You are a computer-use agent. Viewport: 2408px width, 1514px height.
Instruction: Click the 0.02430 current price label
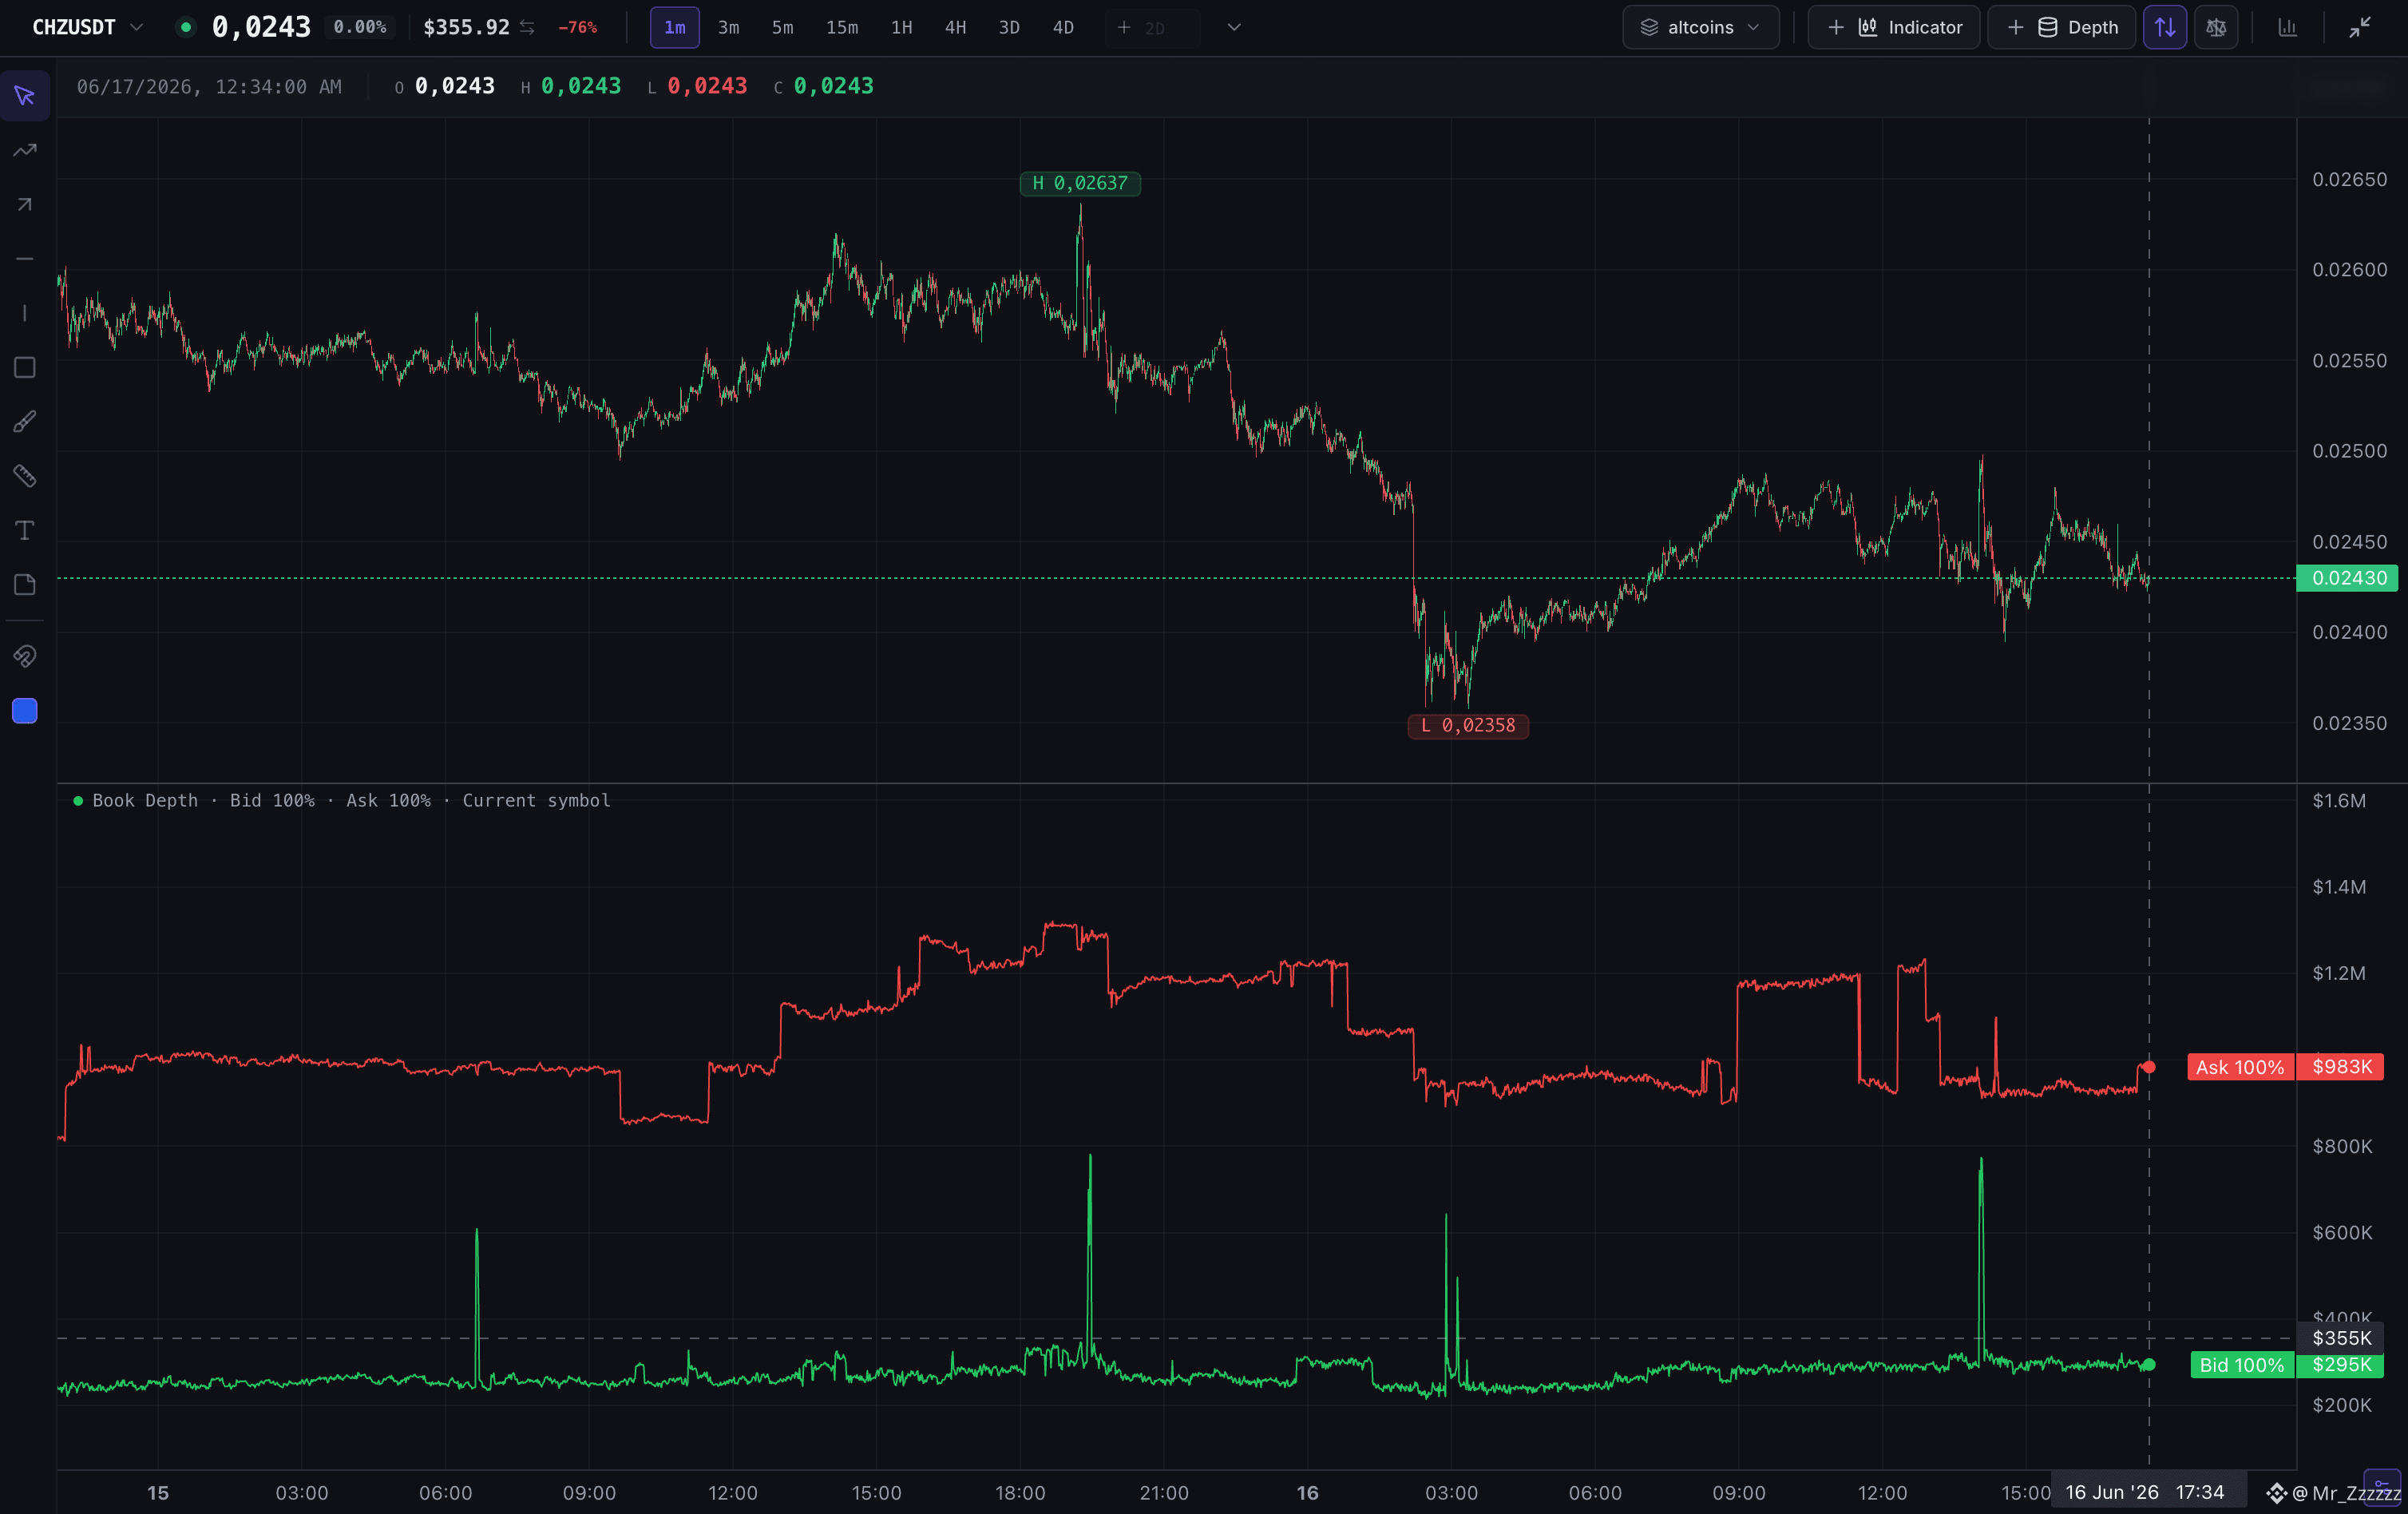pos(2347,578)
